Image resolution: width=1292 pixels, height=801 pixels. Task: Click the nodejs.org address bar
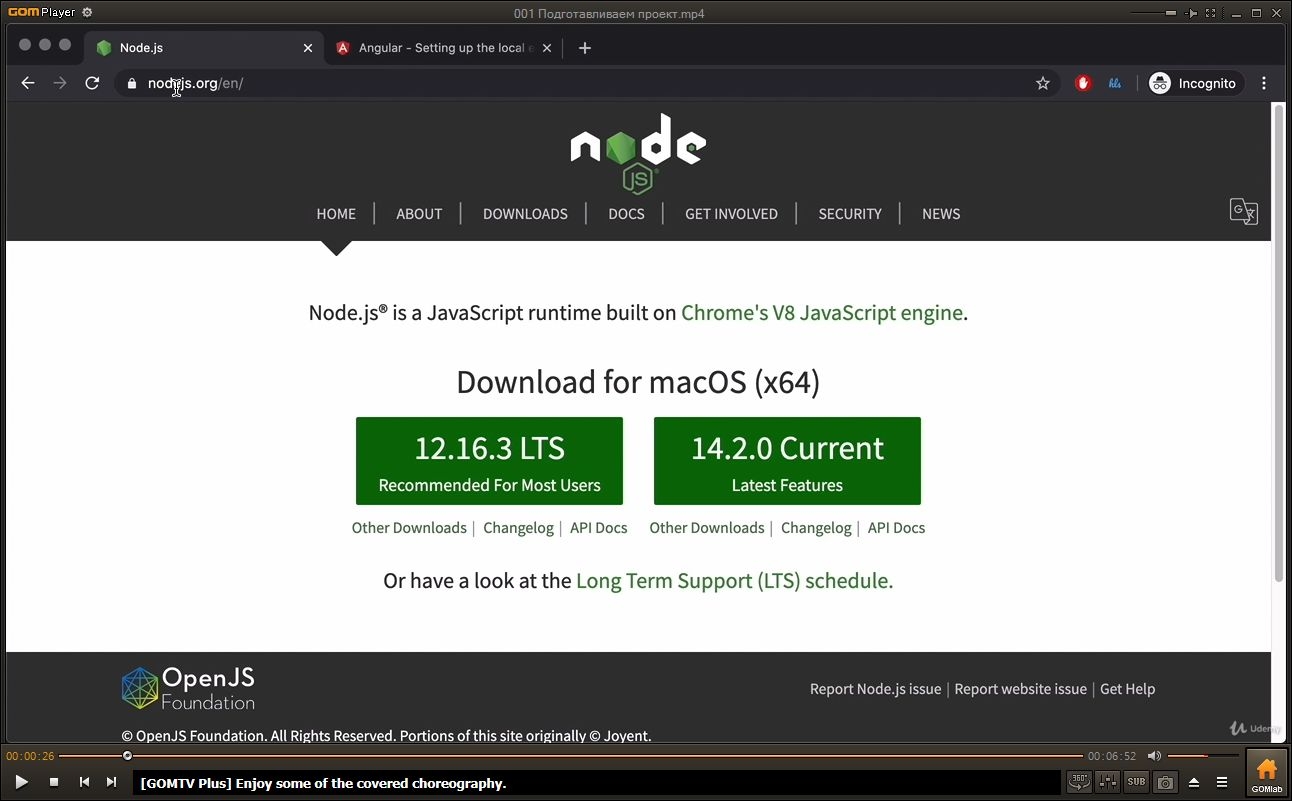point(588,83)
